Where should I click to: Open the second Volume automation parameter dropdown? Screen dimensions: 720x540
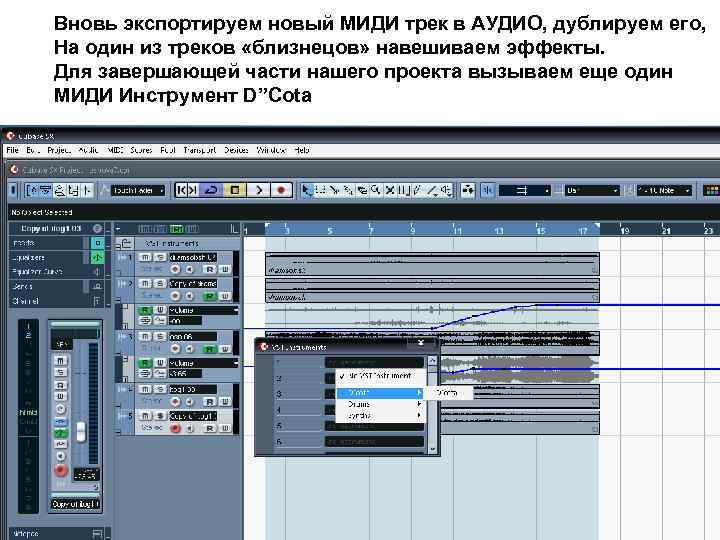[x=204, y=363]
